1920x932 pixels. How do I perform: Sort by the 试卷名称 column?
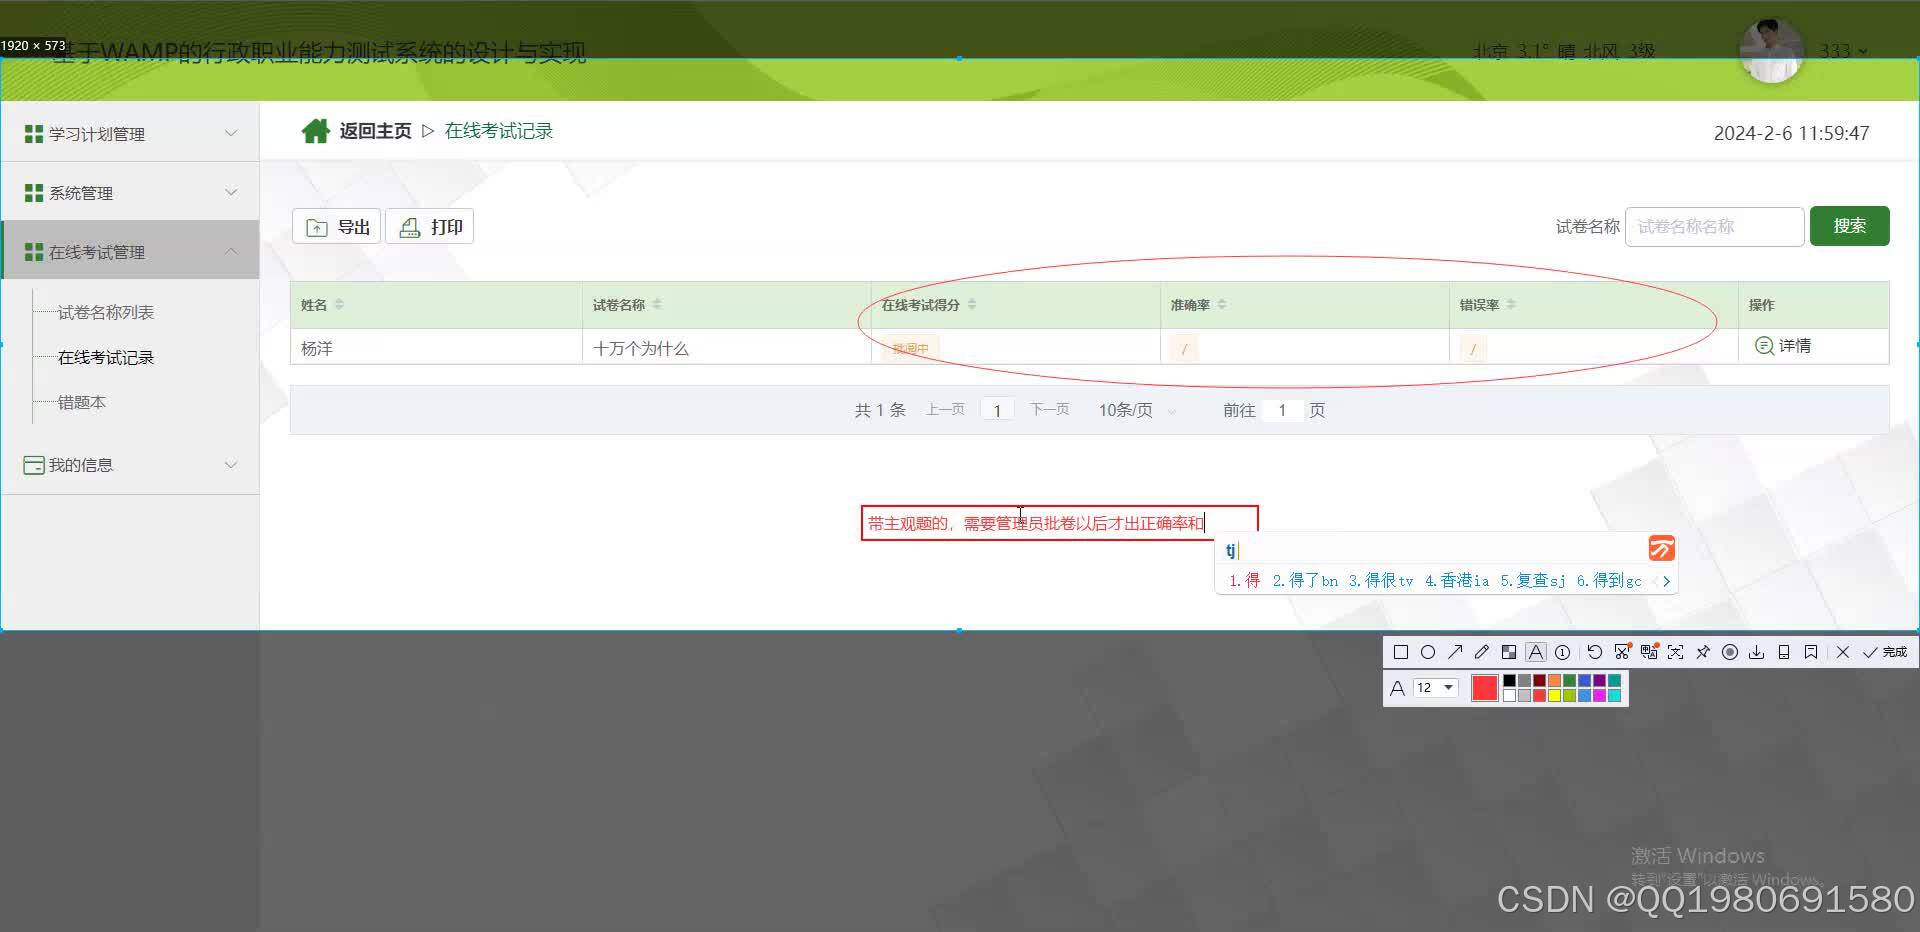click(x=657, y=305)
